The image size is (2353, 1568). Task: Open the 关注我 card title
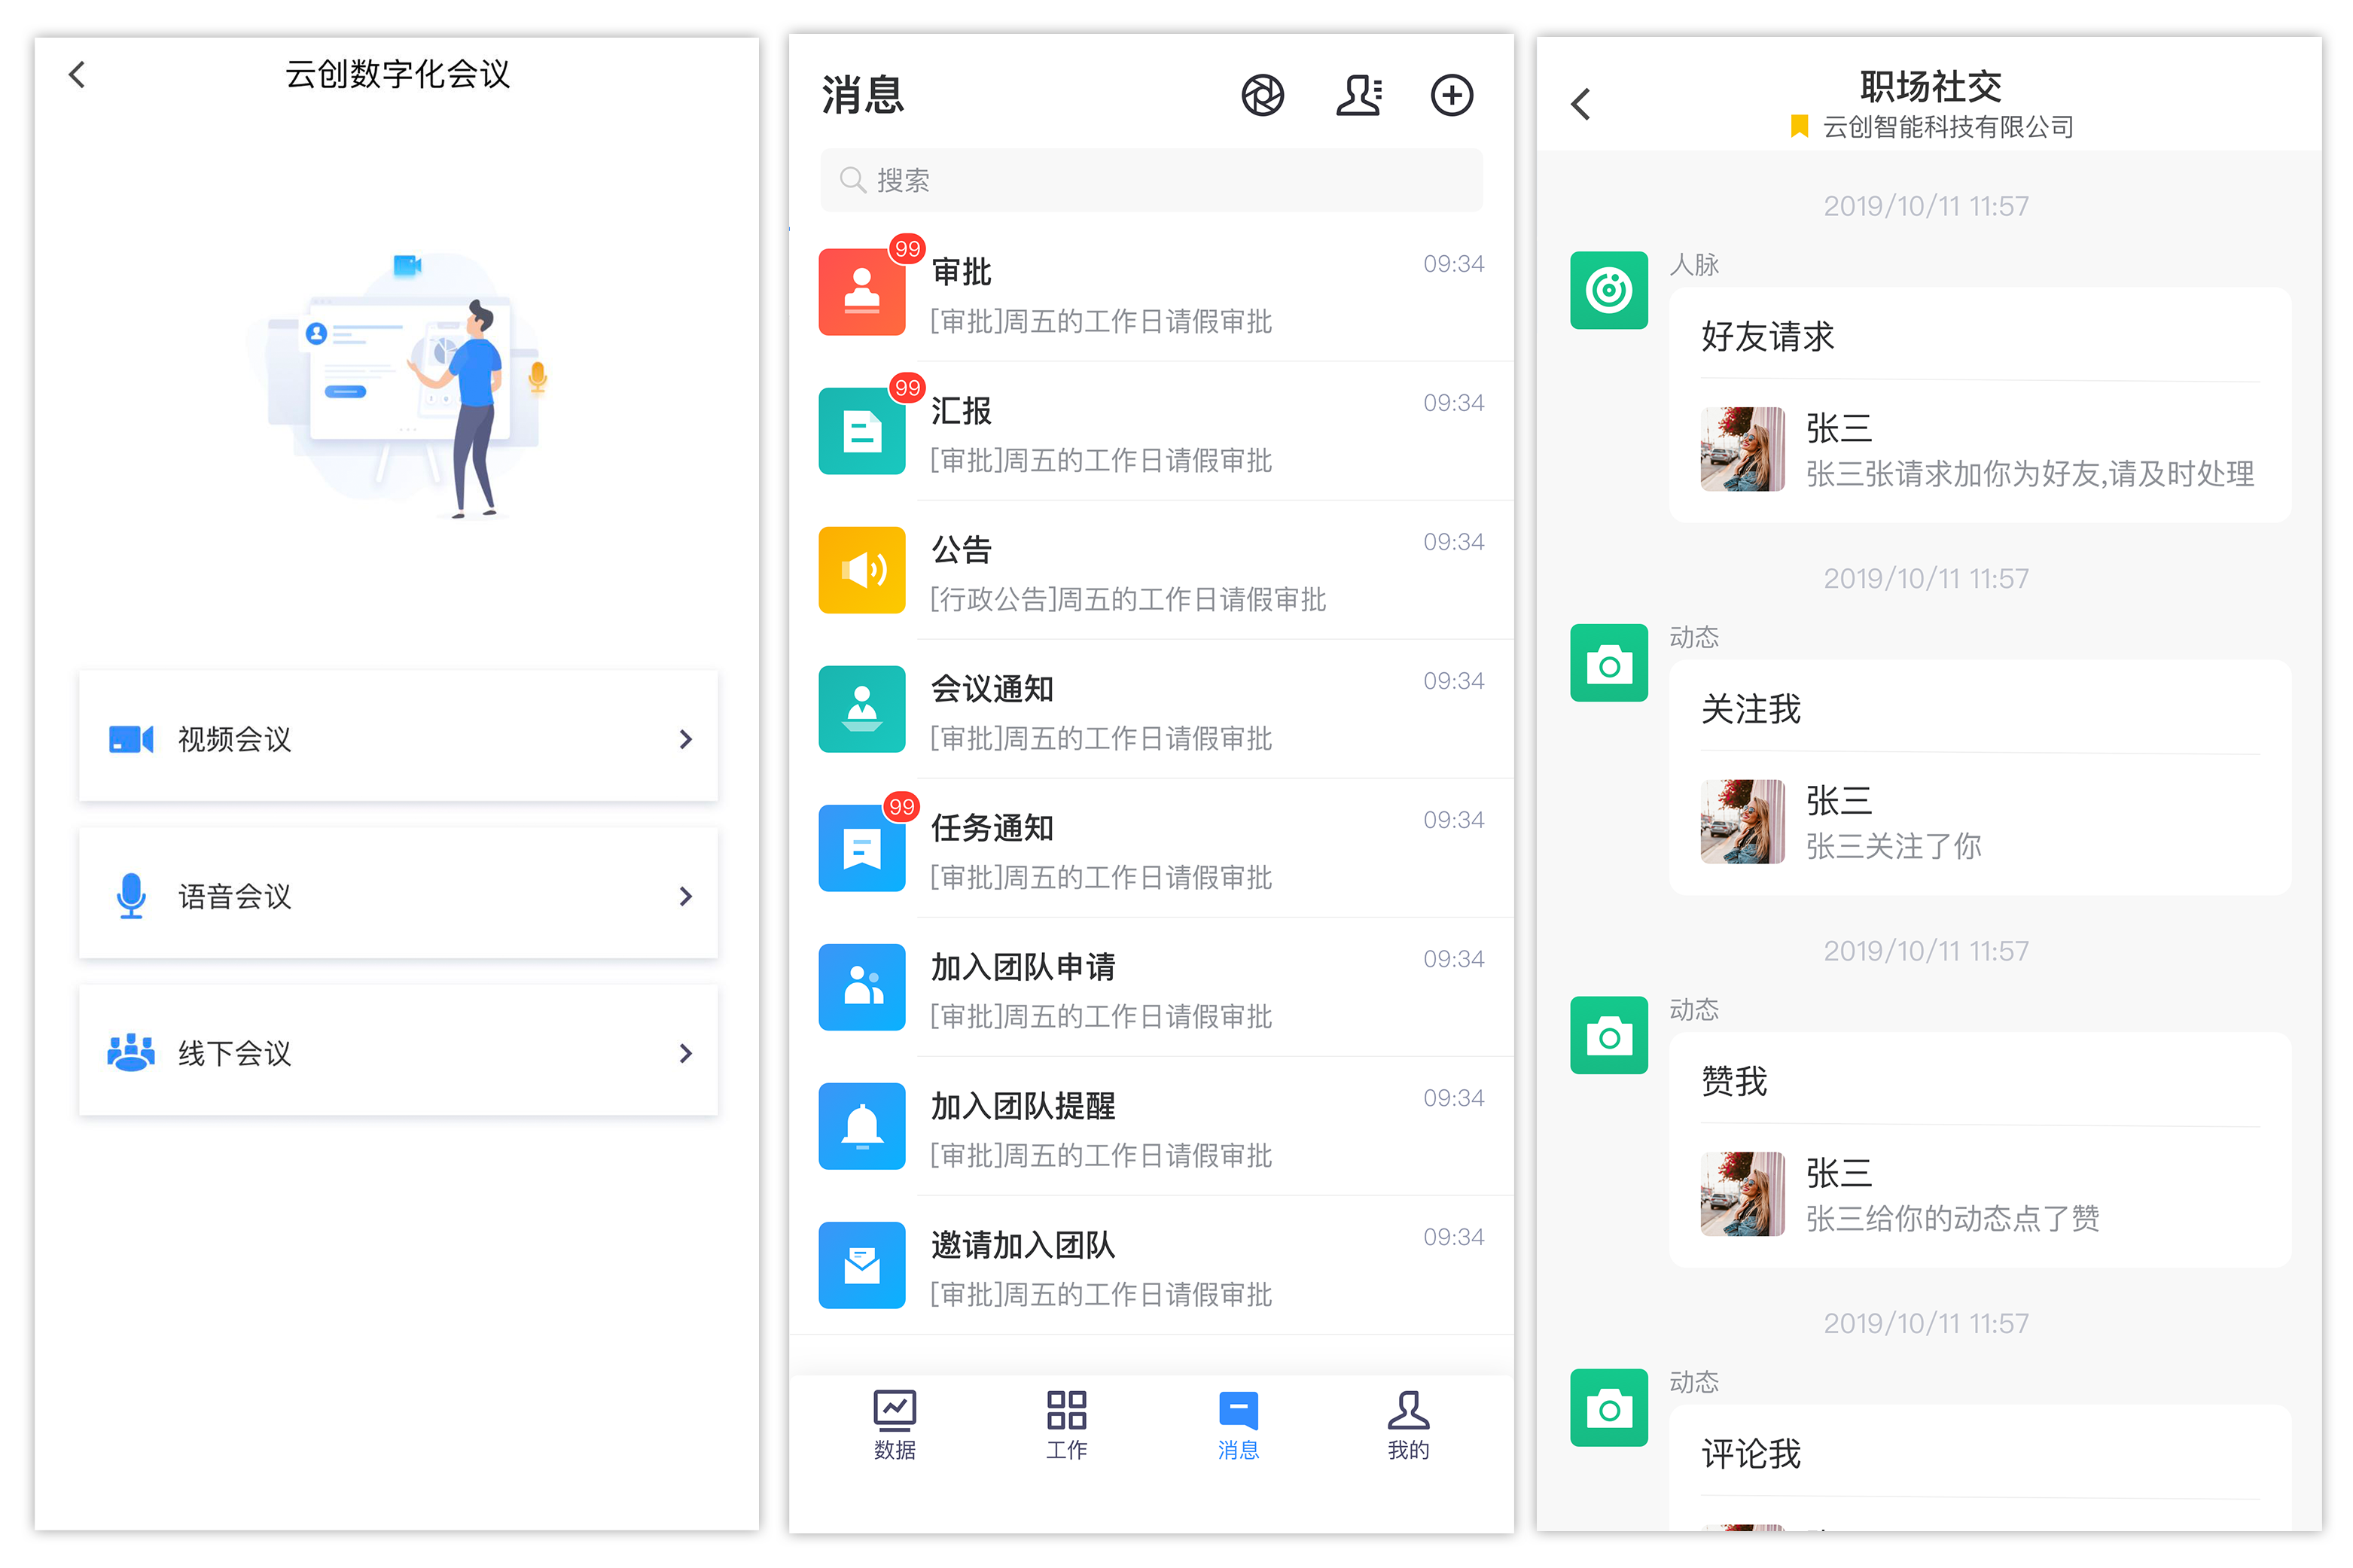[1750, 709]
